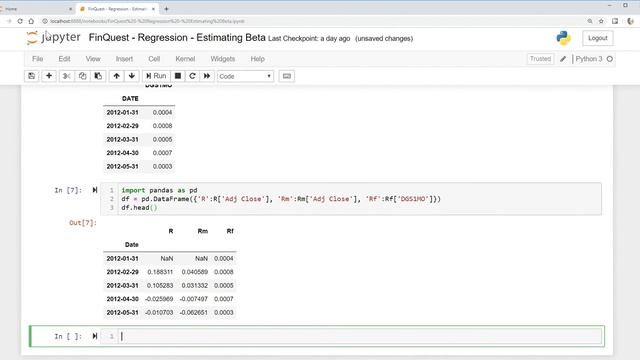The height and width of the screenshot is (360, 640).
Task: Click the Python logo icon
Action: [x=563, y=38]
